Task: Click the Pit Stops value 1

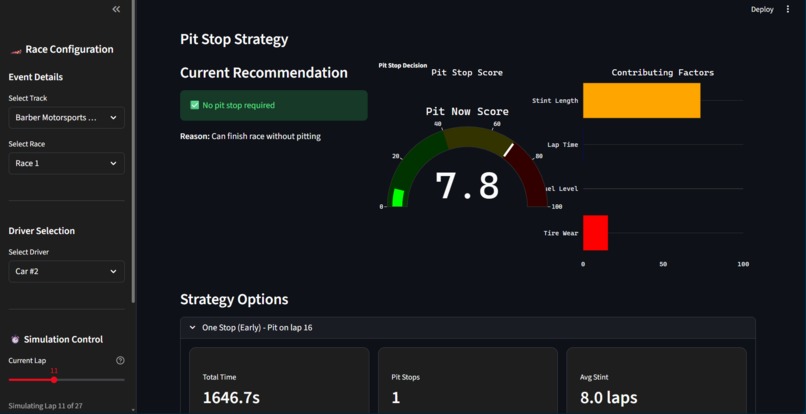Action: [x=395, y=398]
